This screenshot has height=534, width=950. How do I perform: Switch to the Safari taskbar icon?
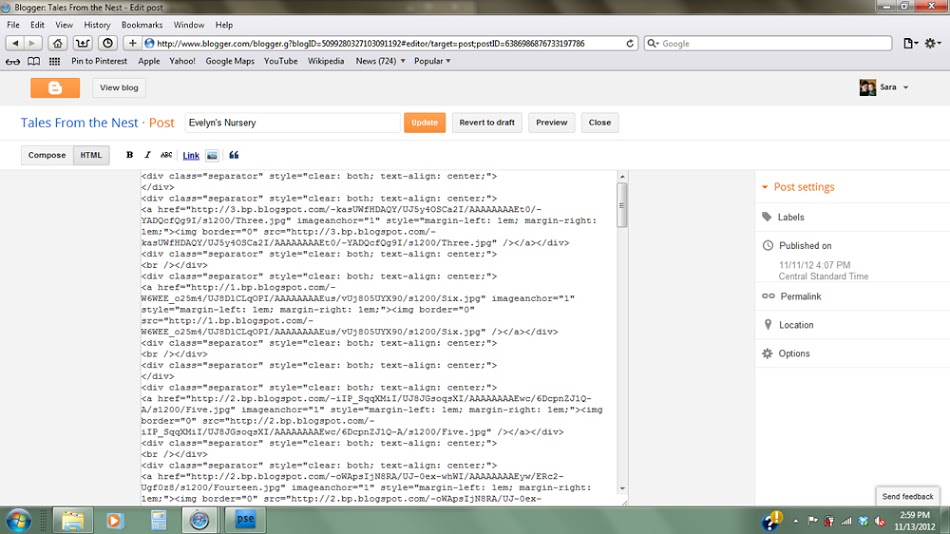[x=199, y=521]
